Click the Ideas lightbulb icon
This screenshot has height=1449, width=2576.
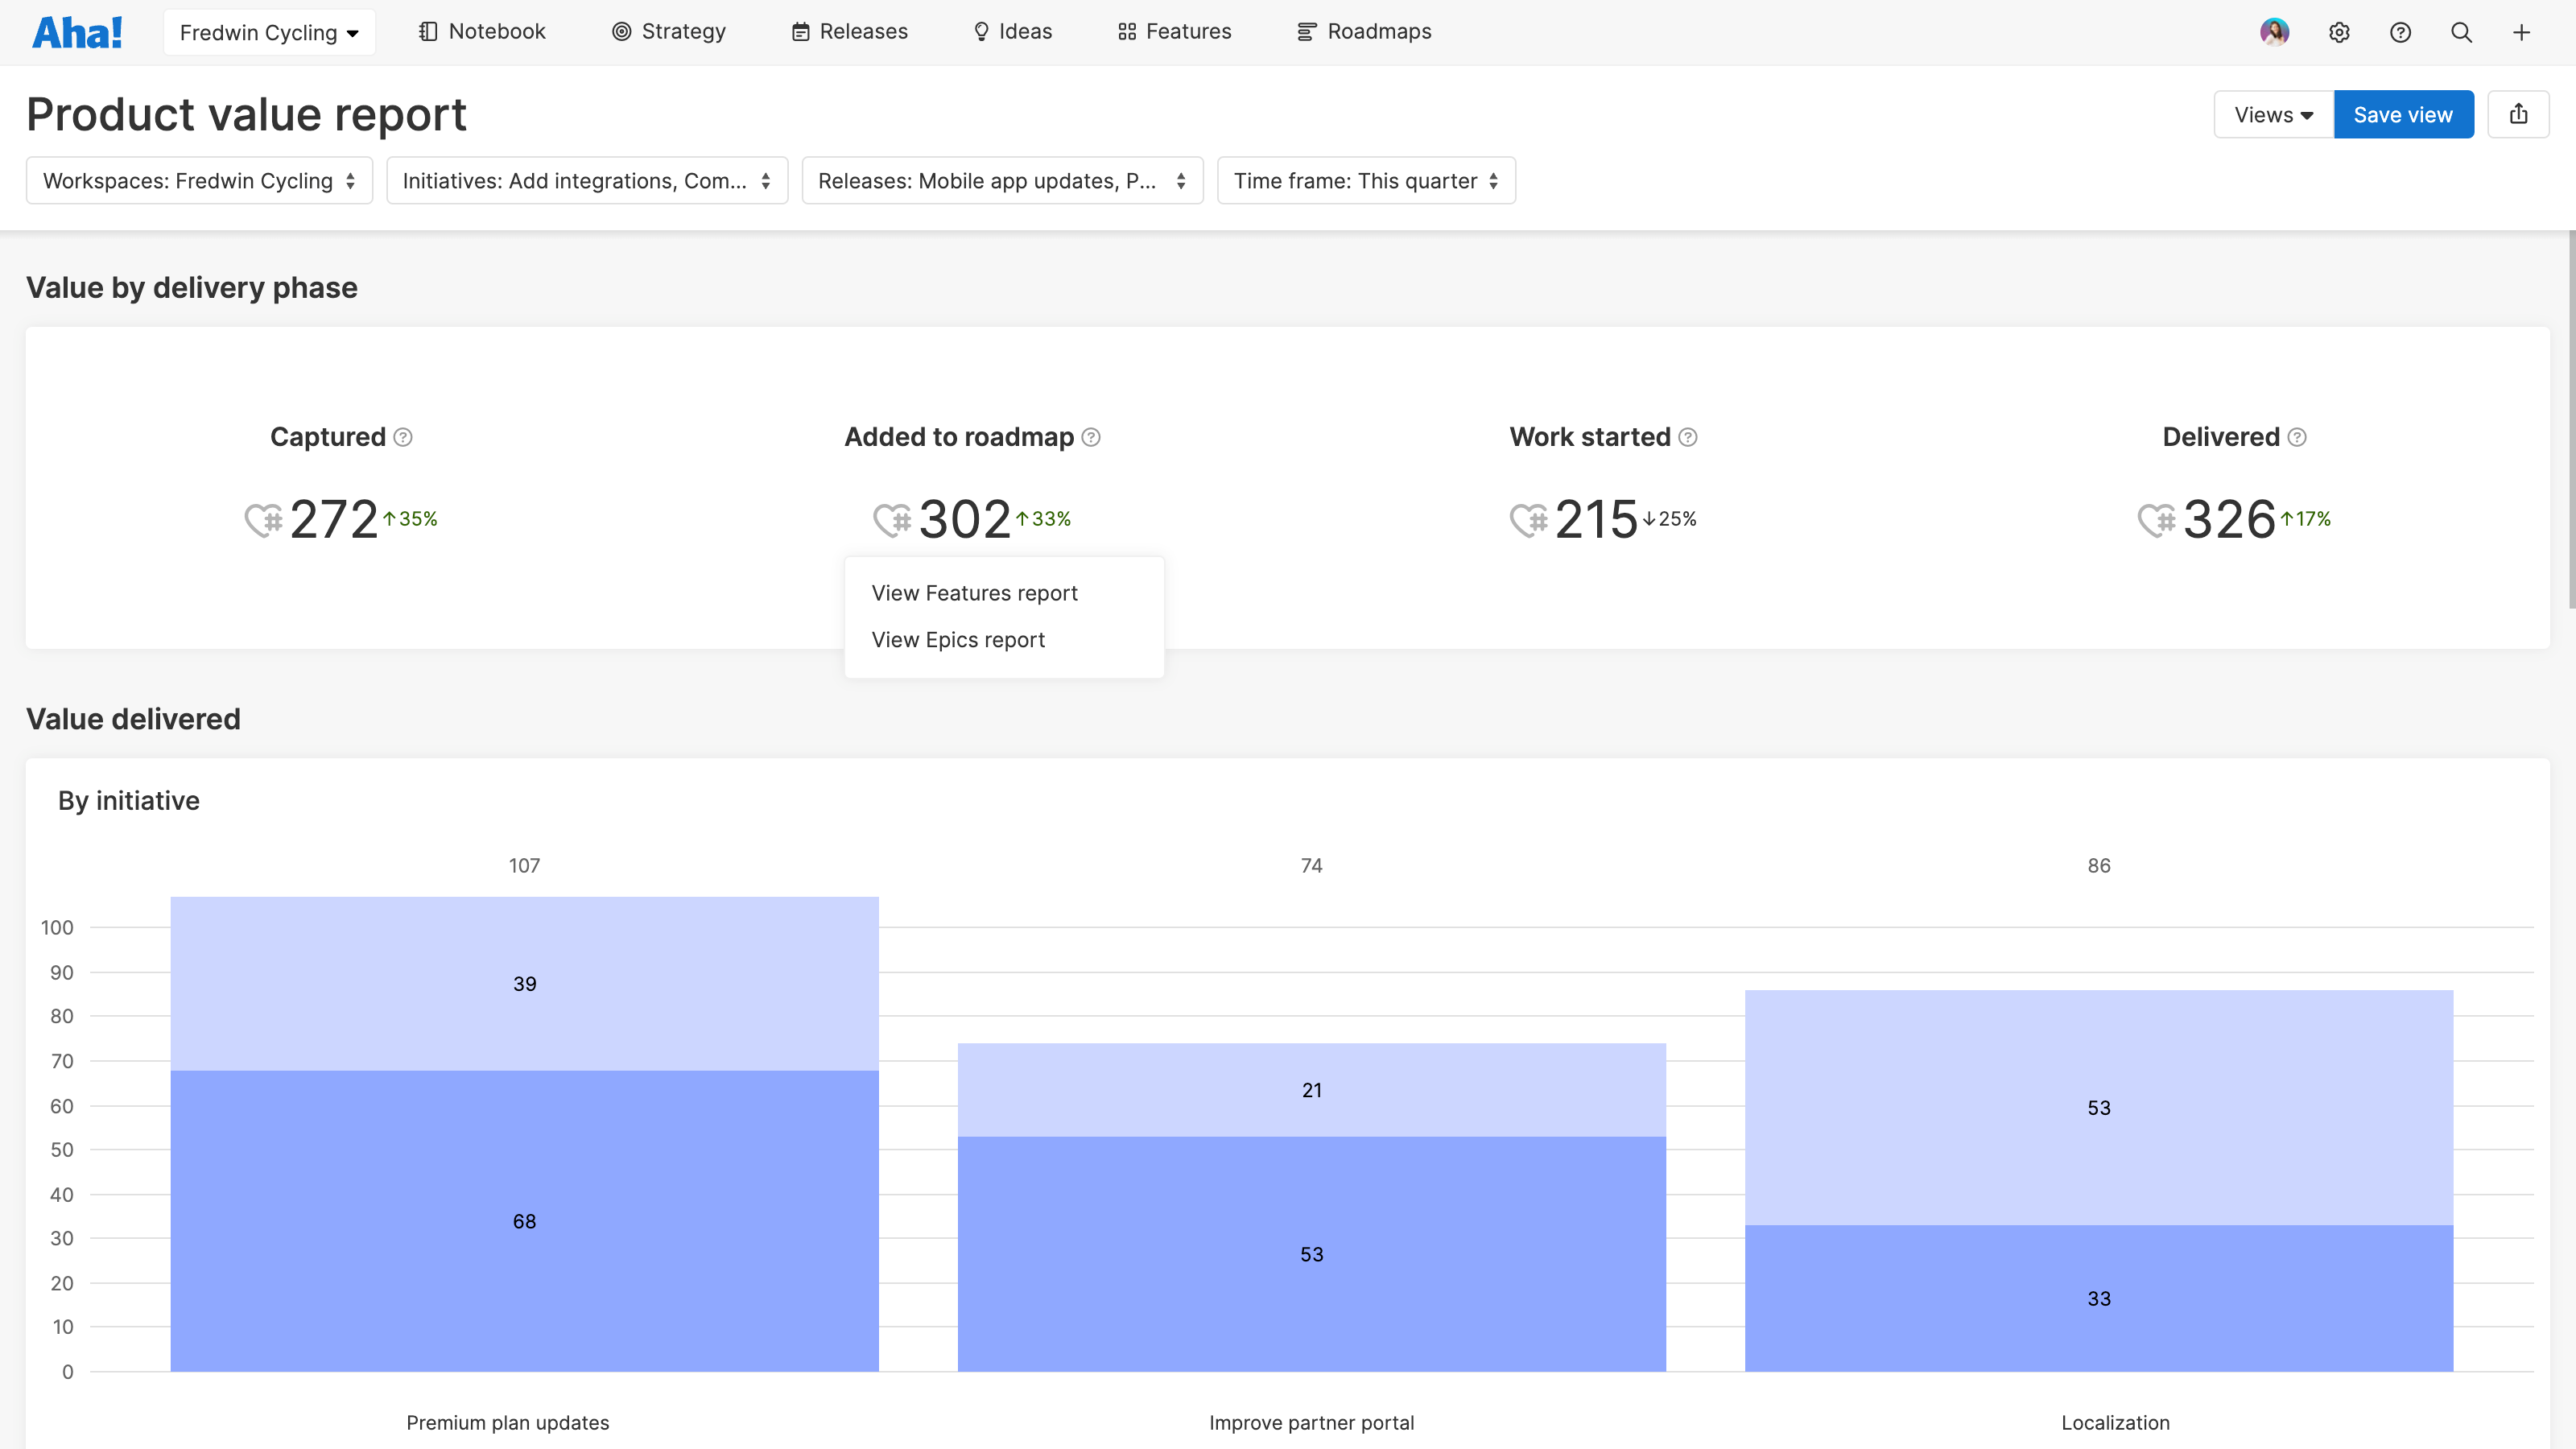981,31
